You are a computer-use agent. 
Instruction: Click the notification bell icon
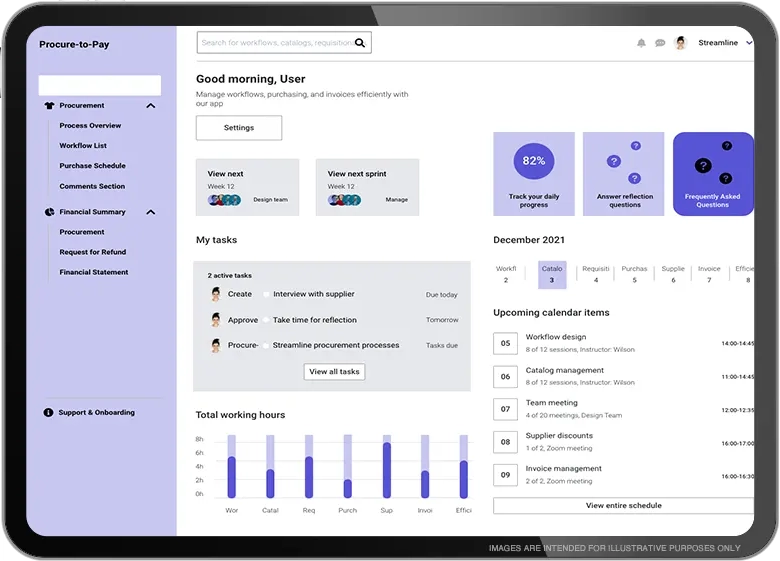641,43
